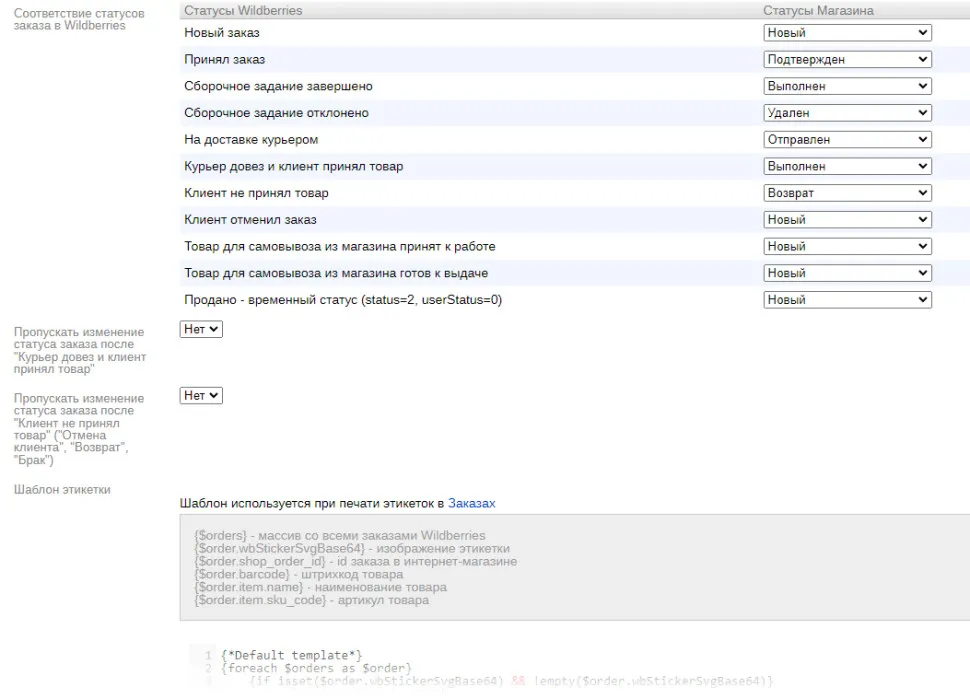970x699 pixels.
Task: Open the status dropdown for "Принял заказ"
Action: coord(847,60)
